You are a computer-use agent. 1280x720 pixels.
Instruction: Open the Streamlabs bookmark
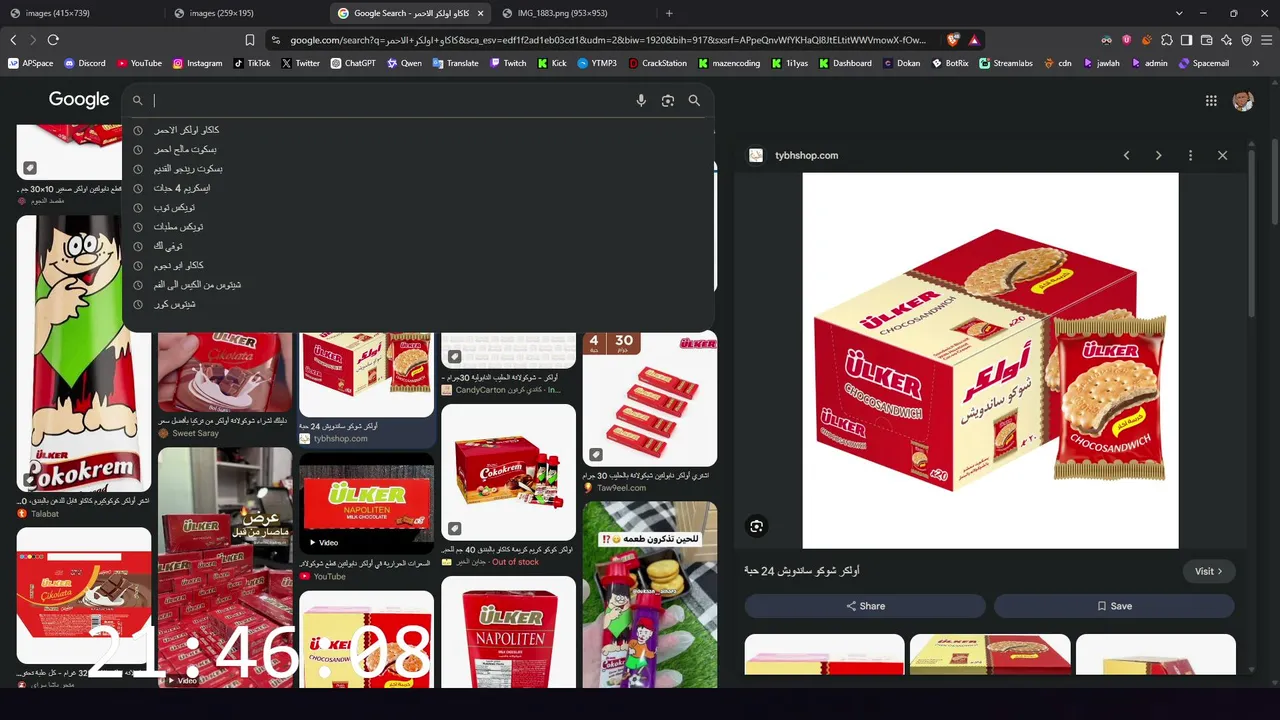(x=1006, y=63)
